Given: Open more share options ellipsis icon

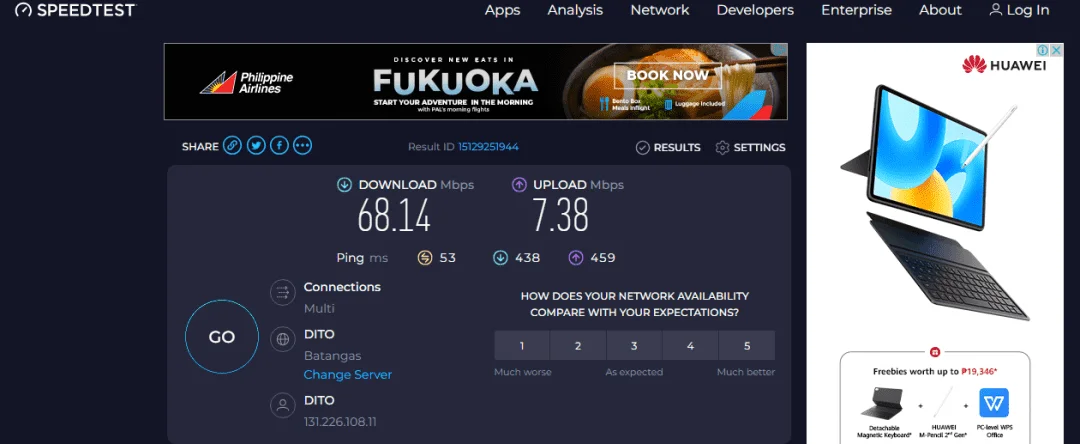Looking at the screenshot, I should [x=302, y=145].
